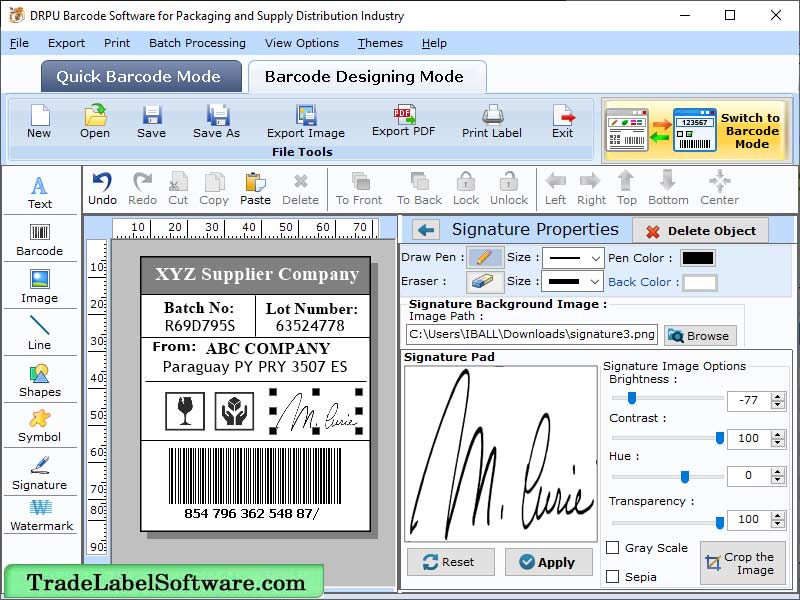The width and height of the screenshot is (800, 600).
Task: Open the Export menu
Action: (x=66, y=43)
